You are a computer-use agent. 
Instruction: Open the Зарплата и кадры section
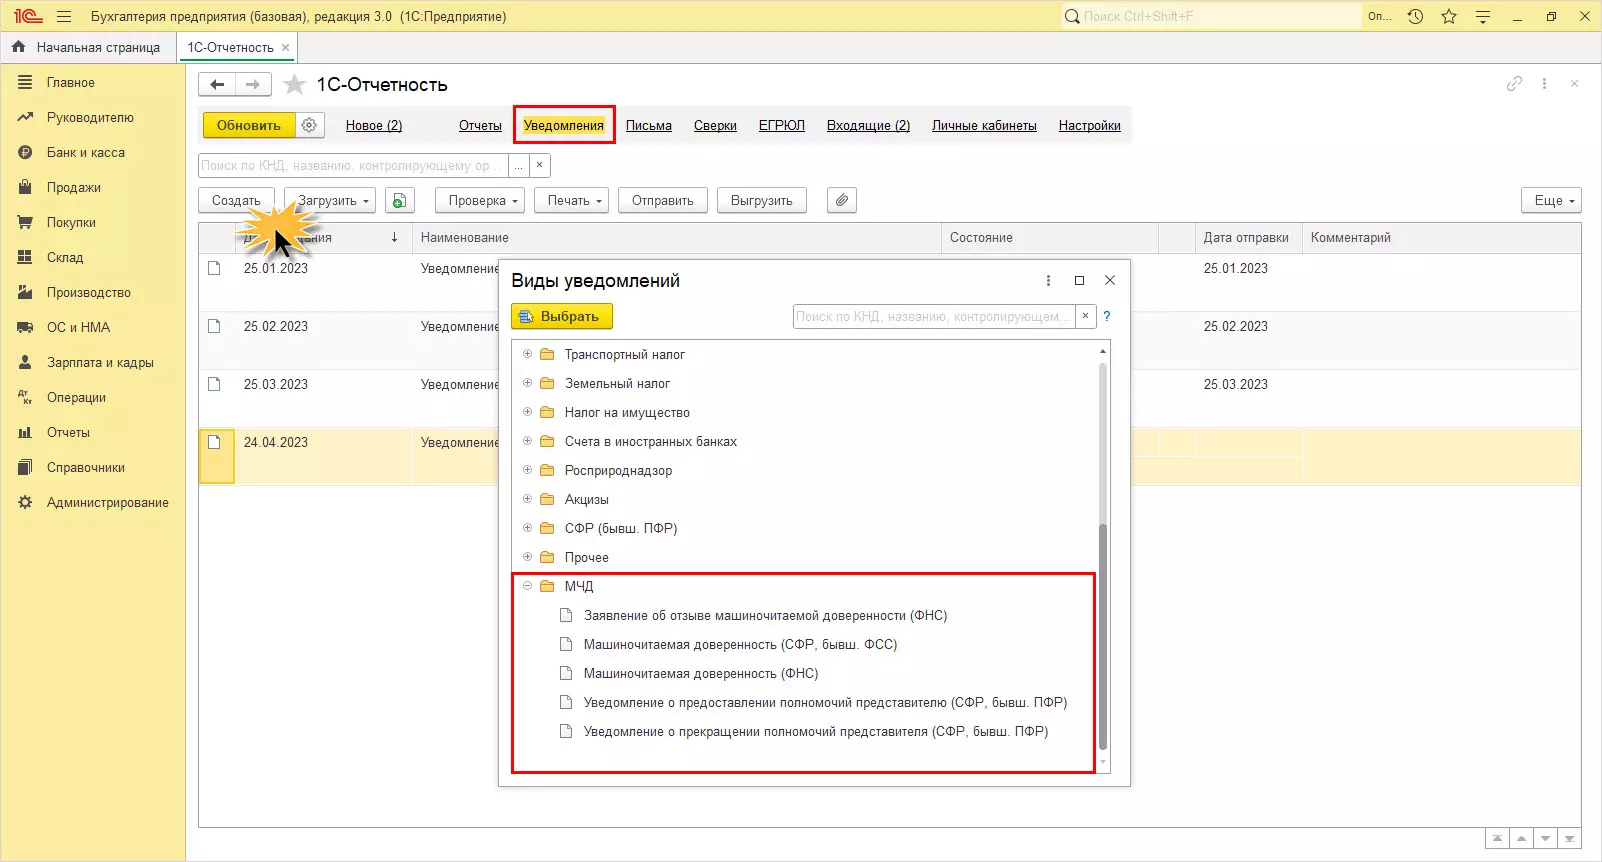click(x=100, y=363)
